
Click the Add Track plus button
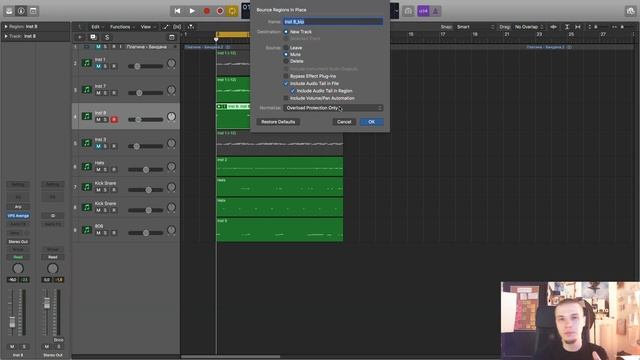click(x=80, y=37)
